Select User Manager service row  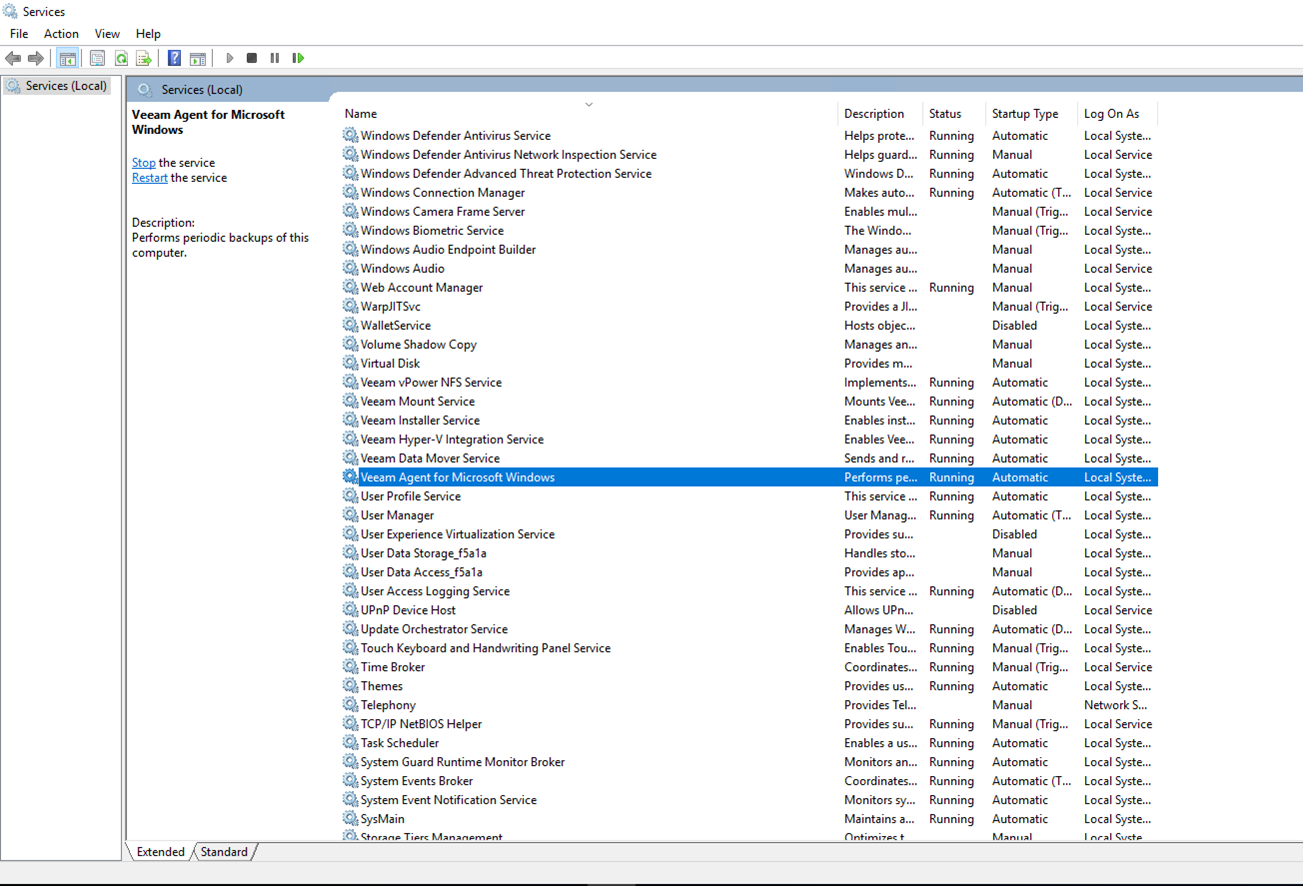[749, 515]
